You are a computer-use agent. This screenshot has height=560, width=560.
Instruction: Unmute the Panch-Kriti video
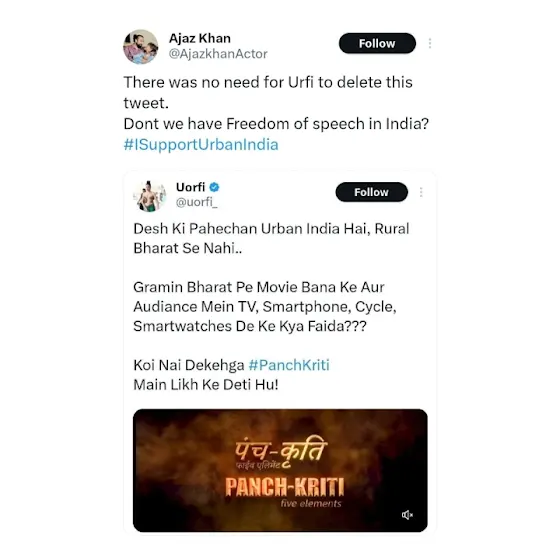407,515
